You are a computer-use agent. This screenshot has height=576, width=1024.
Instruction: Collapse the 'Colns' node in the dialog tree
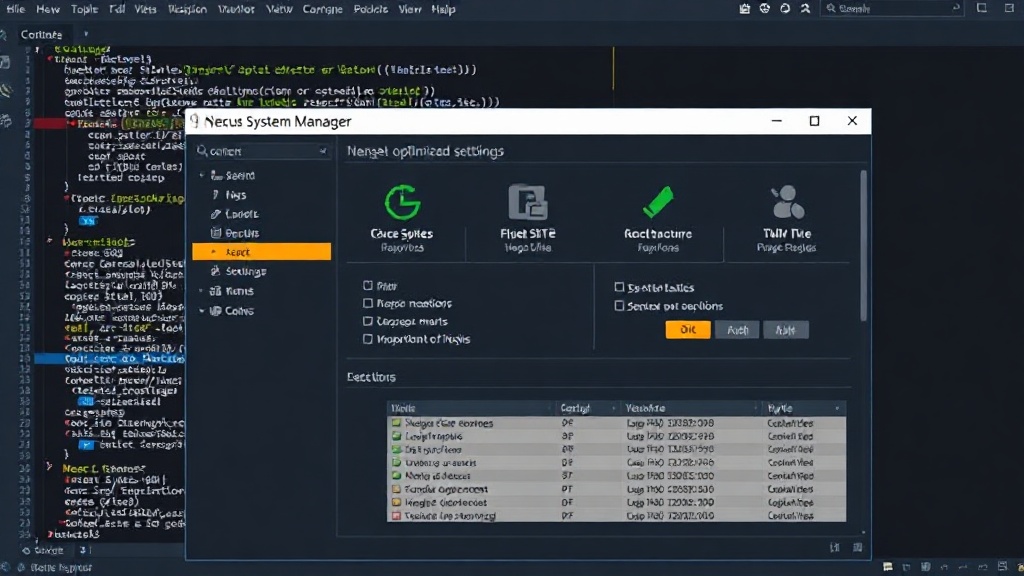202,311
